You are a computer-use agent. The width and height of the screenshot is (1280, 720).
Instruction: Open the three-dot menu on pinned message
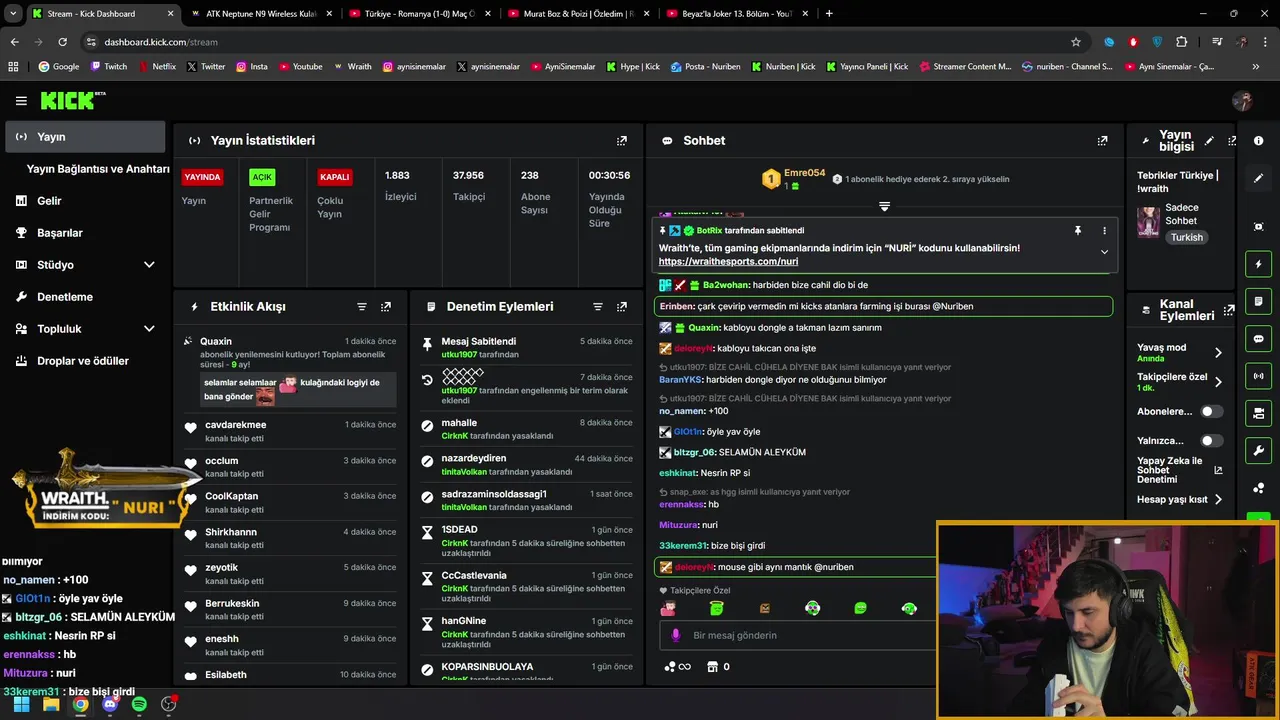tap(1104, 231)
